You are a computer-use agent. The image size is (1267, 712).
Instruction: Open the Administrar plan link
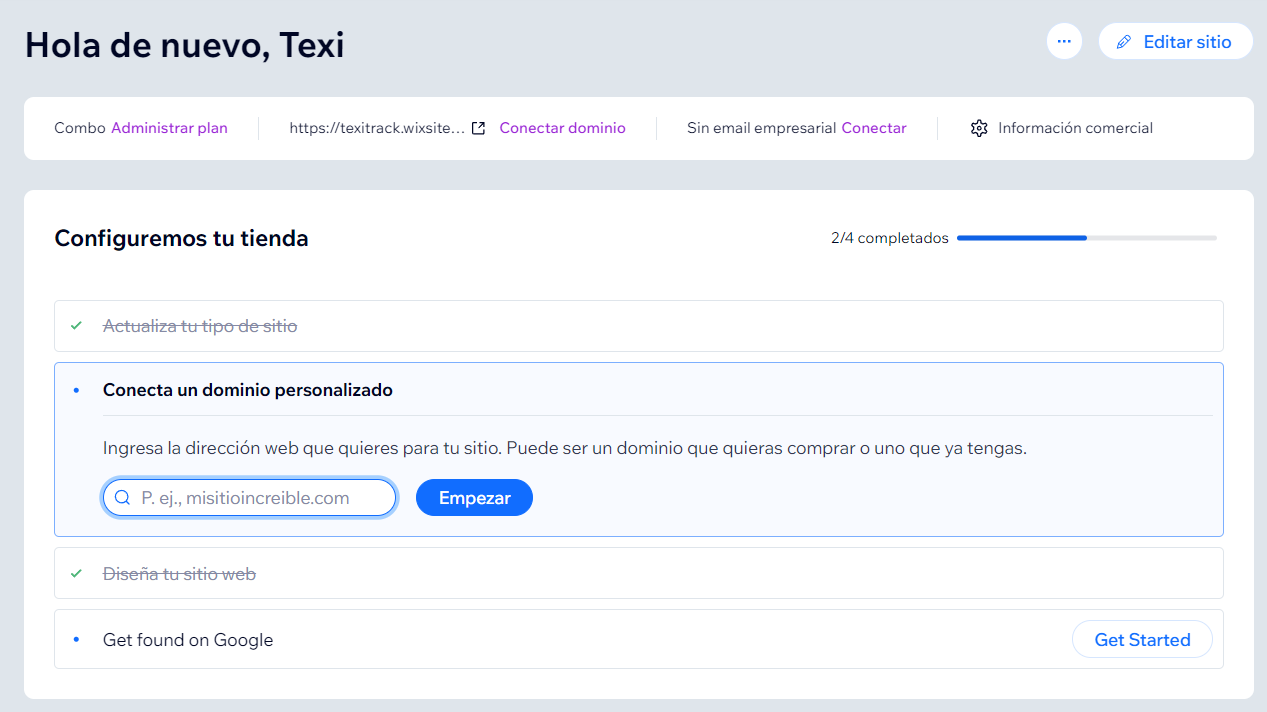point(169,128)
